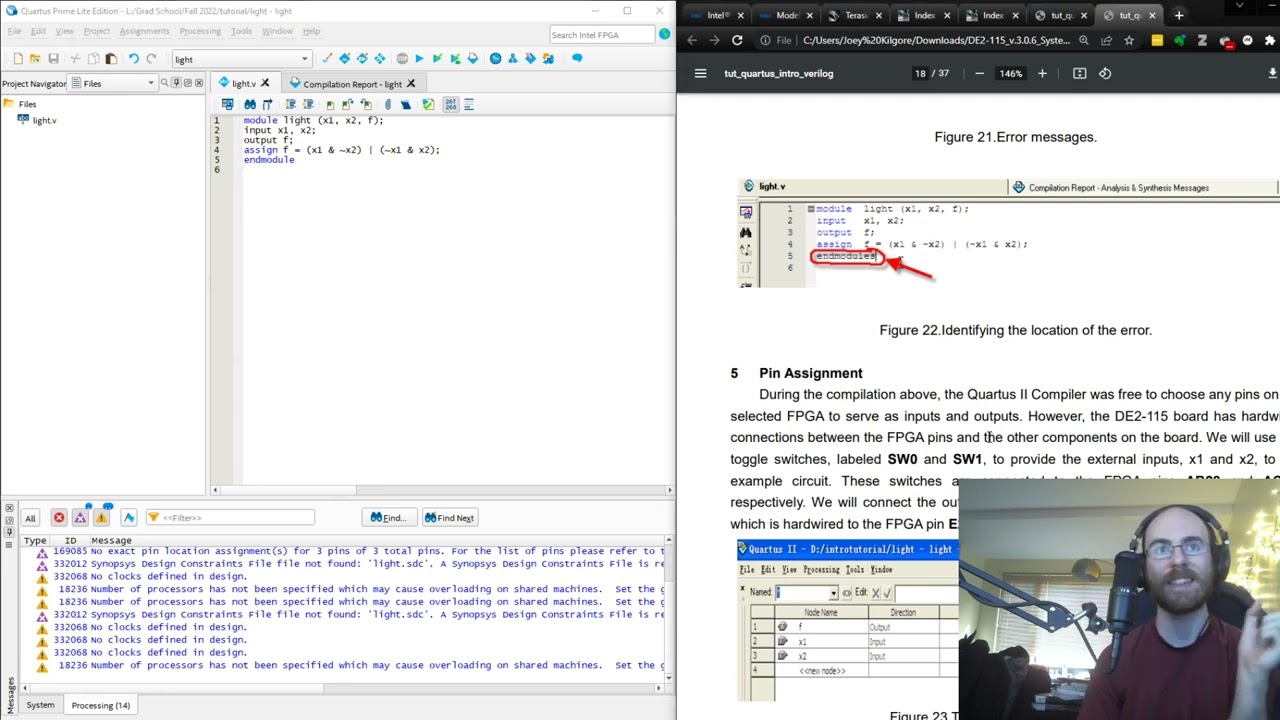1280x720 pixels.
Task: Open the Tools menu
Action: click(241, 32)
